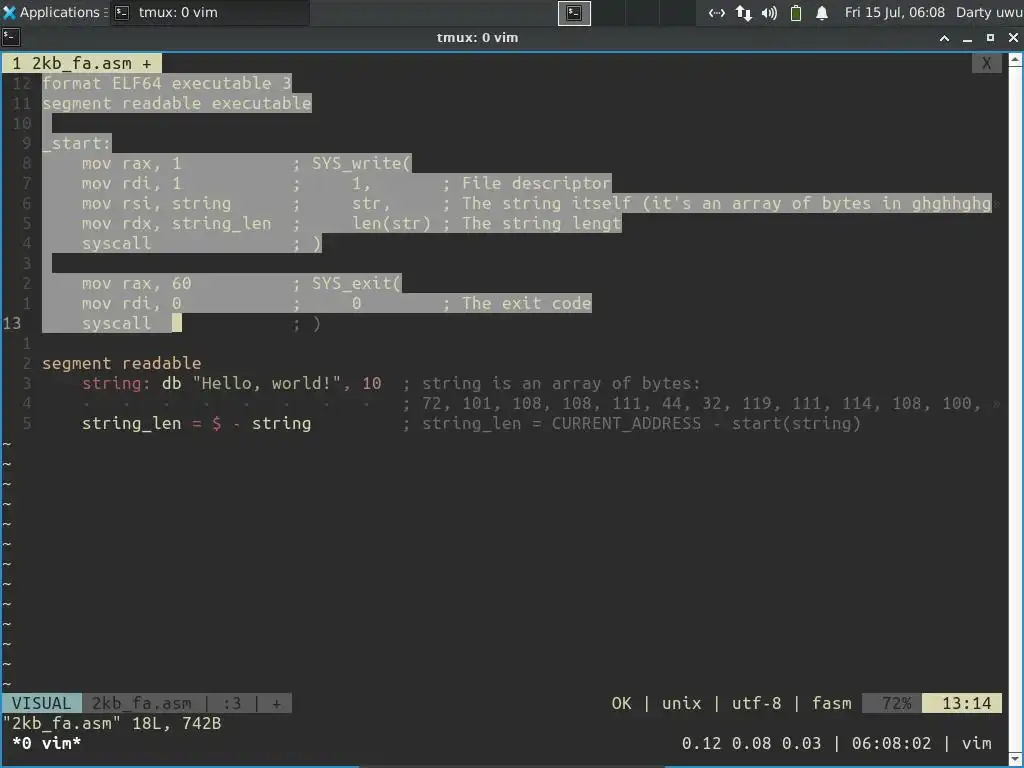Click 'mov rdx, string_len' instruction
This screenshot has width=1024, height=768.
pos(176,223)
